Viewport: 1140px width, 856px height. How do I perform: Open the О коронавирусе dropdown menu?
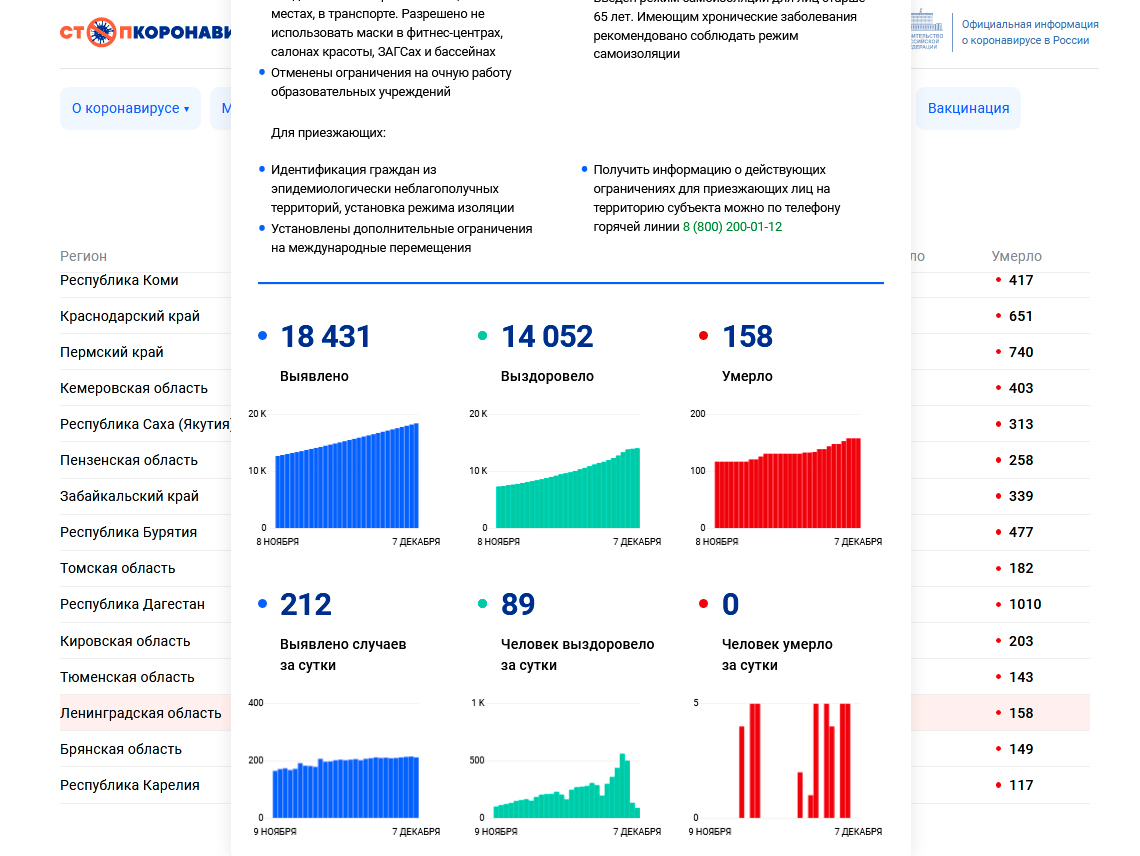pos(130,108)
